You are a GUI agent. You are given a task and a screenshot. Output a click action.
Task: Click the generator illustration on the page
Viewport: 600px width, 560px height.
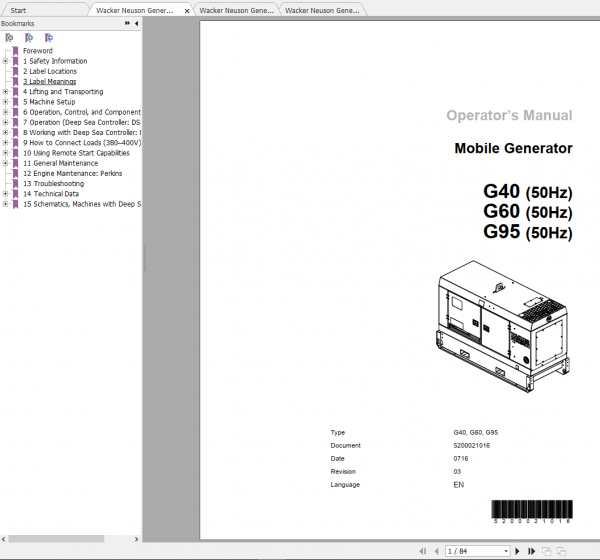tap(503, 327)
